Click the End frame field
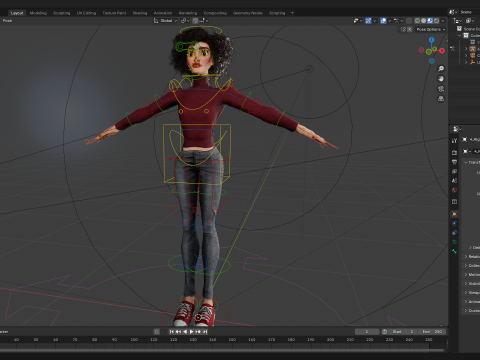The image size is (480, 360). click(x=432, y=332)
